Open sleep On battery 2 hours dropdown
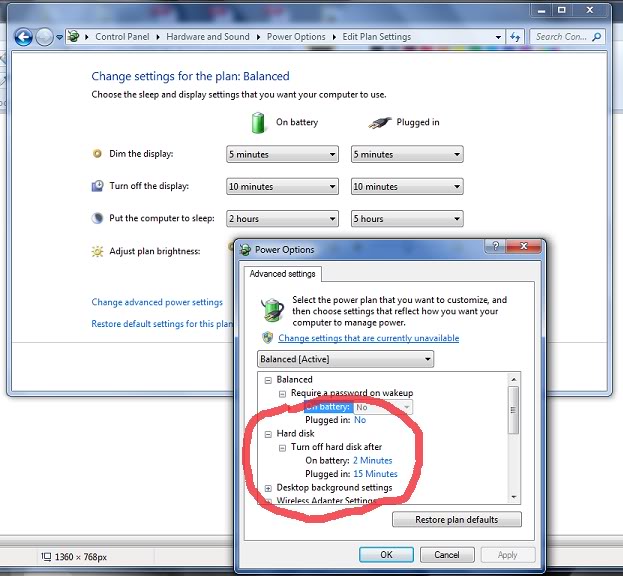This screenshot has height=576, width=623. 282,218
